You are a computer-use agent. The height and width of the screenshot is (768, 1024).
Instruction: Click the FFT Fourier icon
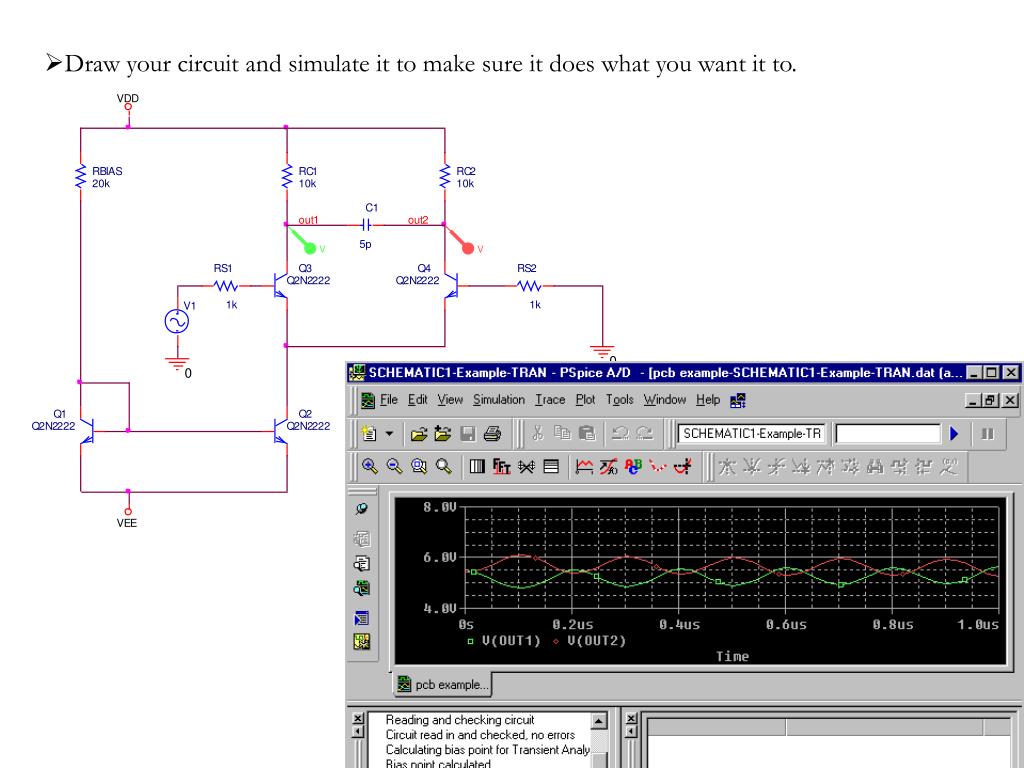pos(502,466)
